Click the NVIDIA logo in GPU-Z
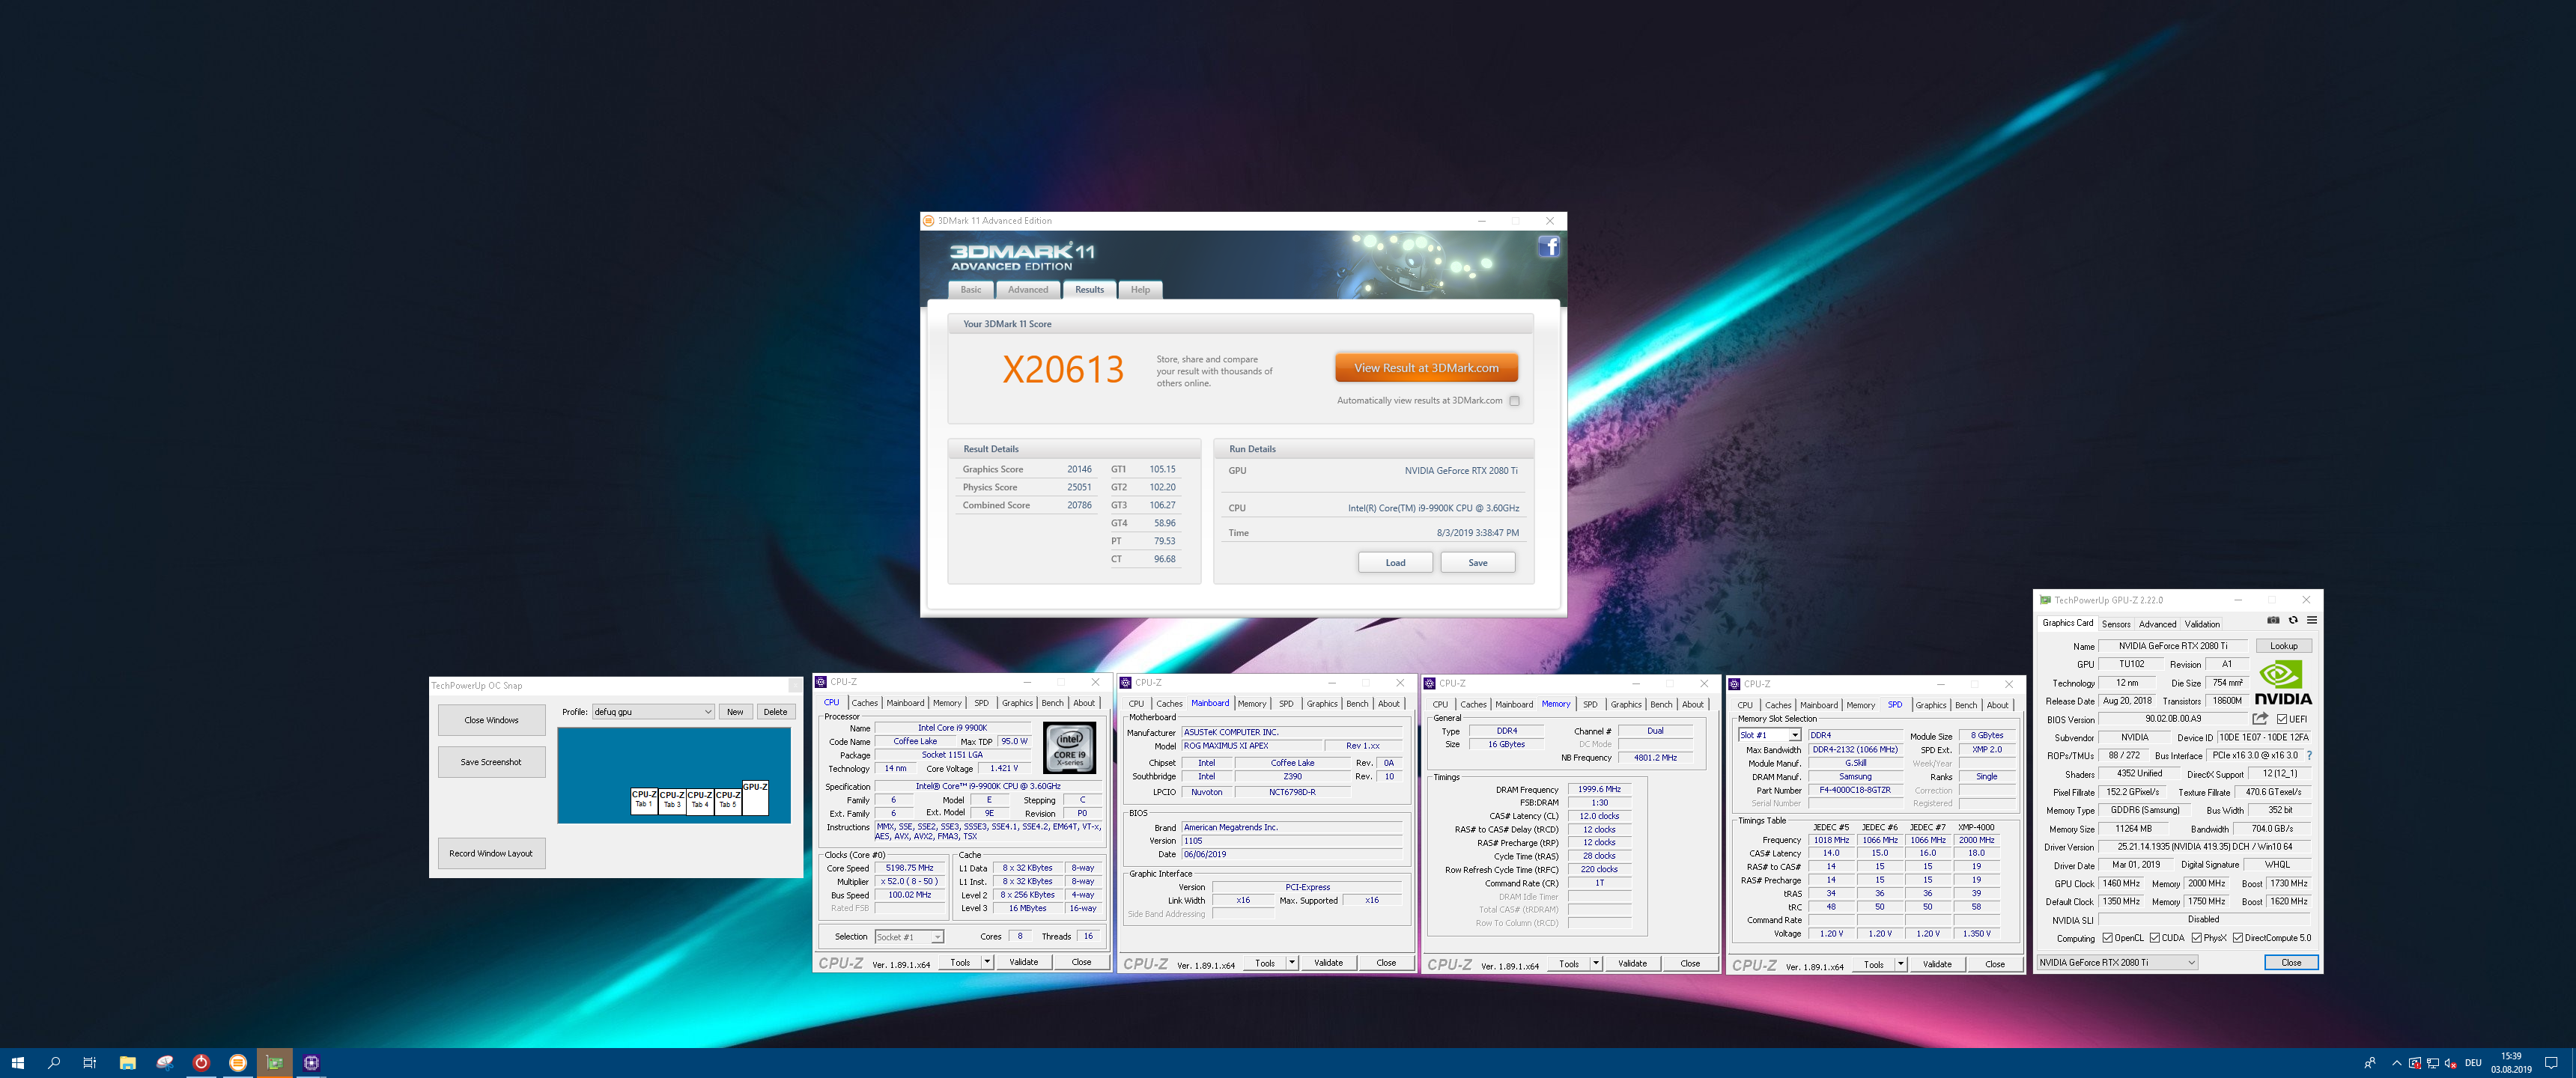This screenshot has width=2576, height=1078. click(2283, 683)
